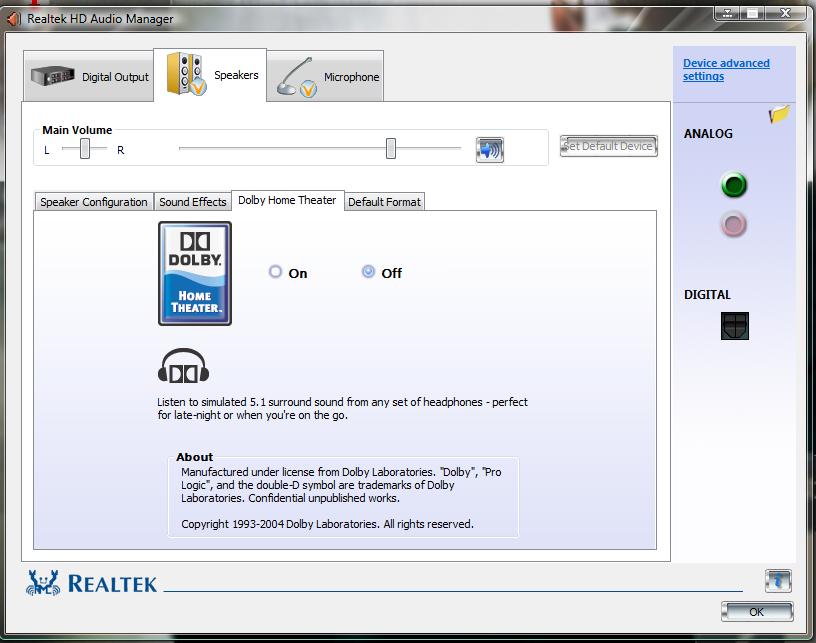Click the ANALOG section label

click(708, 134)
